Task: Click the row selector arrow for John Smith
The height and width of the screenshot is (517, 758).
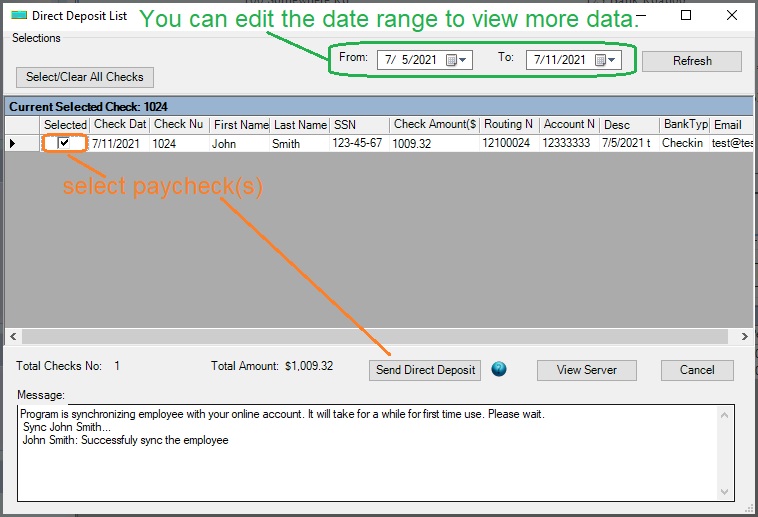Action: click(13, 144)
